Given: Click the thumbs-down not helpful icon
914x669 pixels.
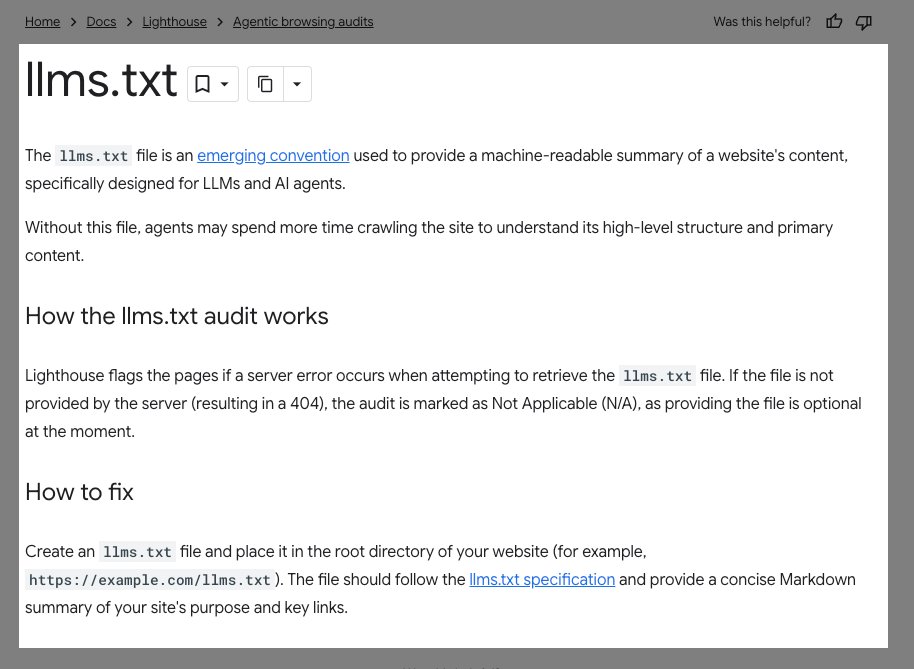Looking at the screenshot, I should click(x=863, y=22).
